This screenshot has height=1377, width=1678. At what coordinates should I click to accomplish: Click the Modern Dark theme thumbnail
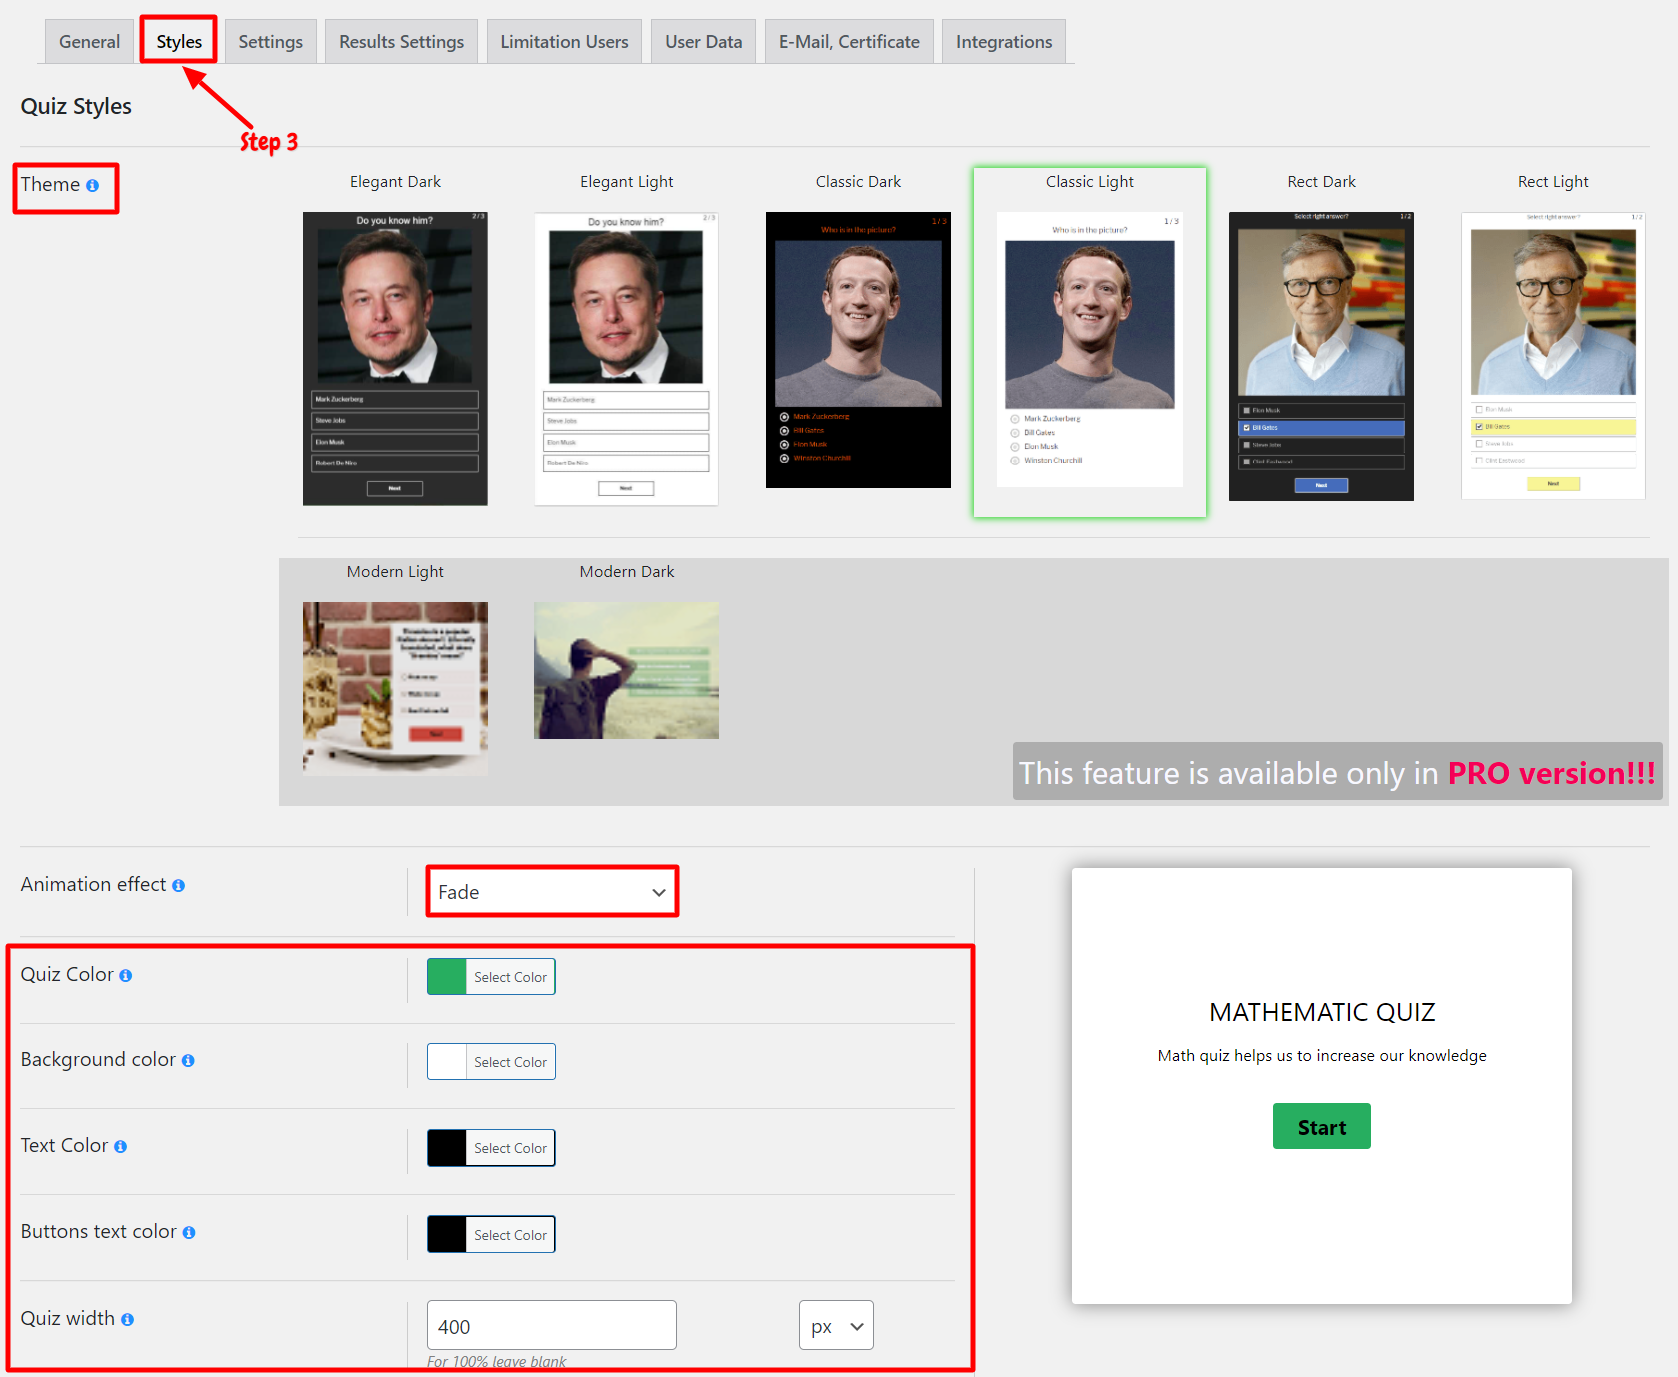[626, 670]
